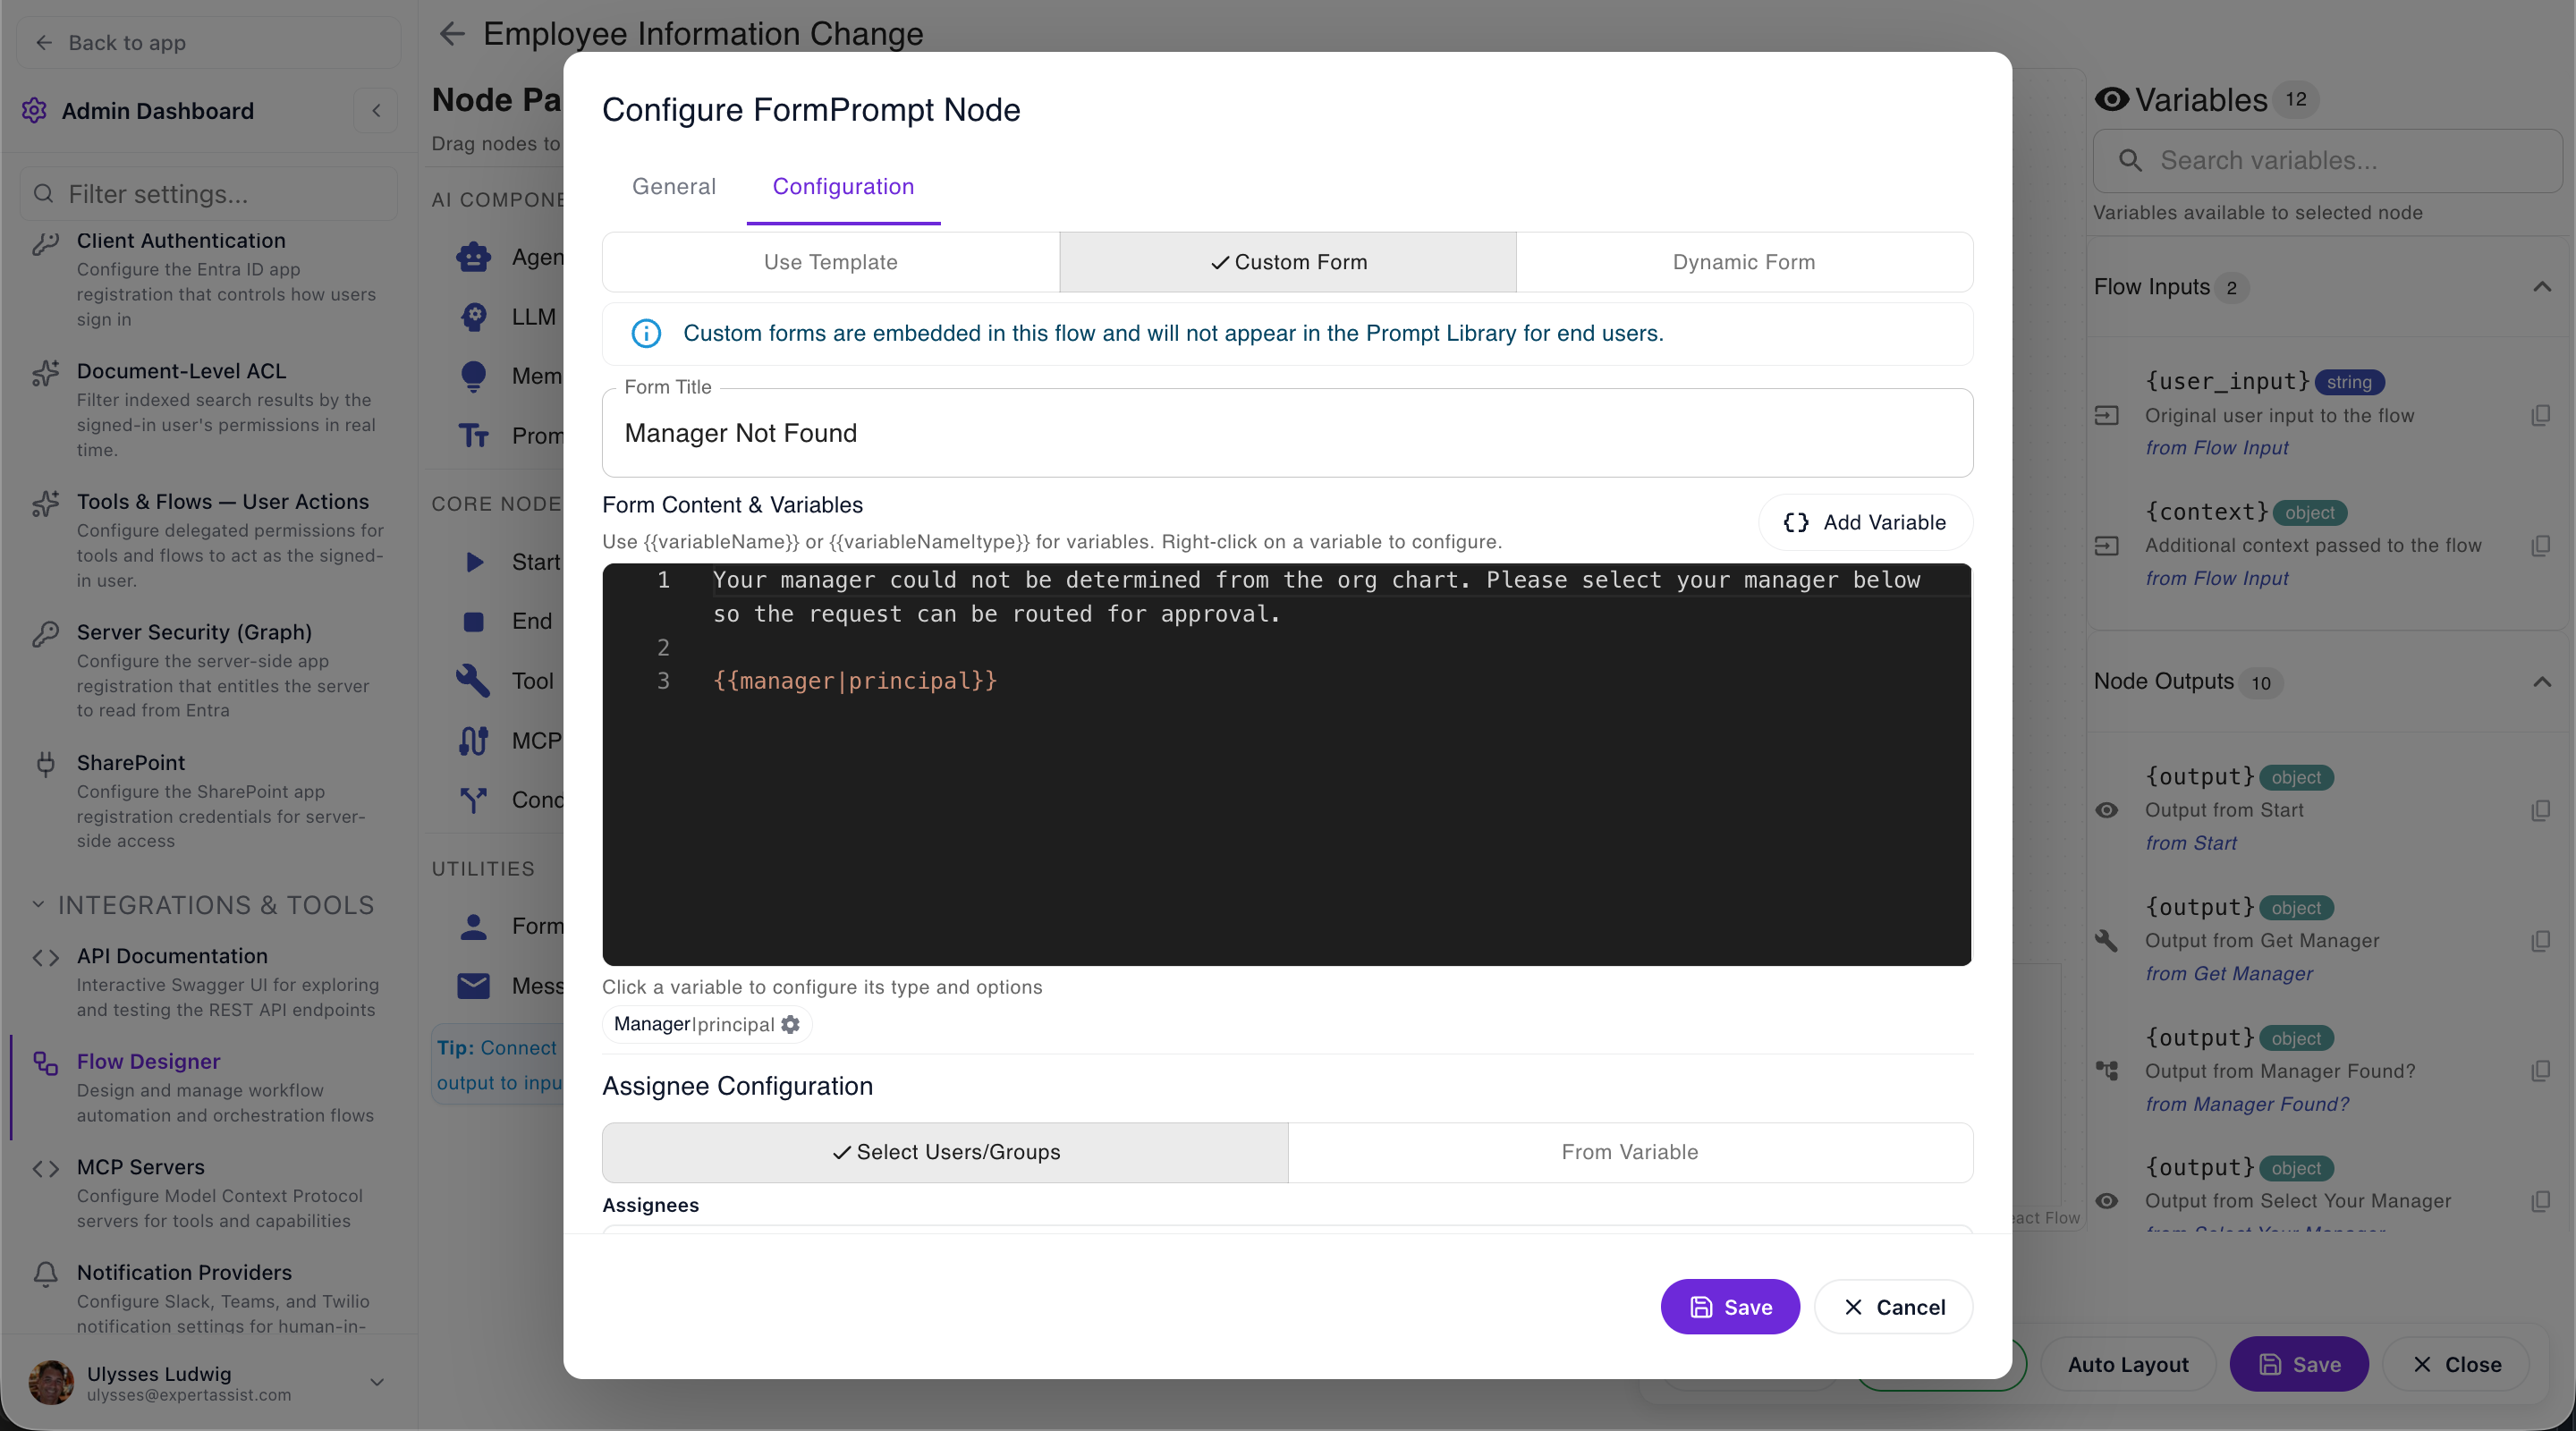Collapse the Flow Inputs section
Screen dimensions: 2576x1431
[x=2542, y=287]
